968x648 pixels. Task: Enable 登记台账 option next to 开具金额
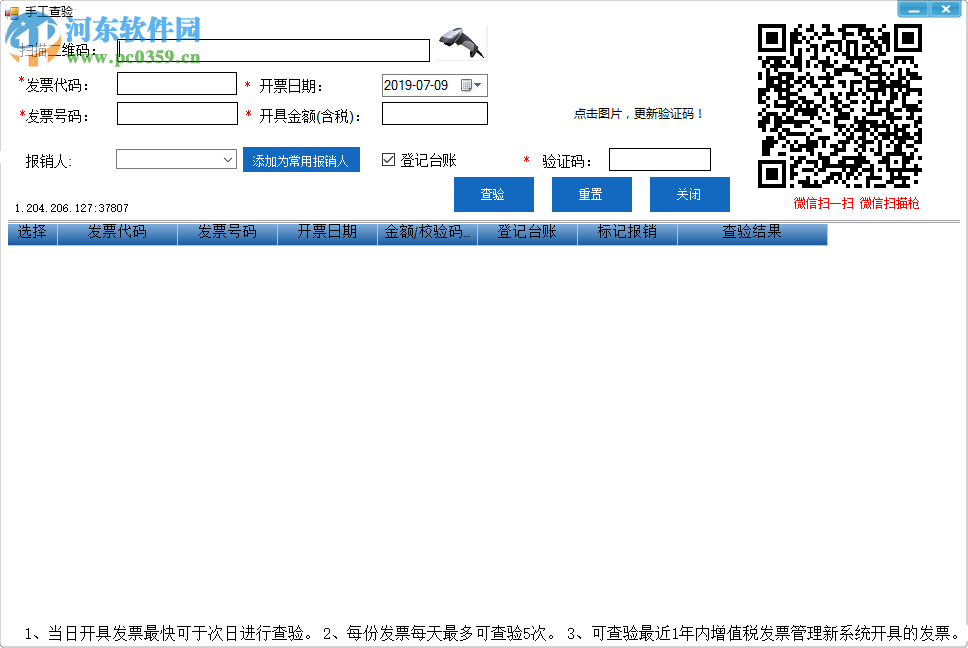(389, 159)
